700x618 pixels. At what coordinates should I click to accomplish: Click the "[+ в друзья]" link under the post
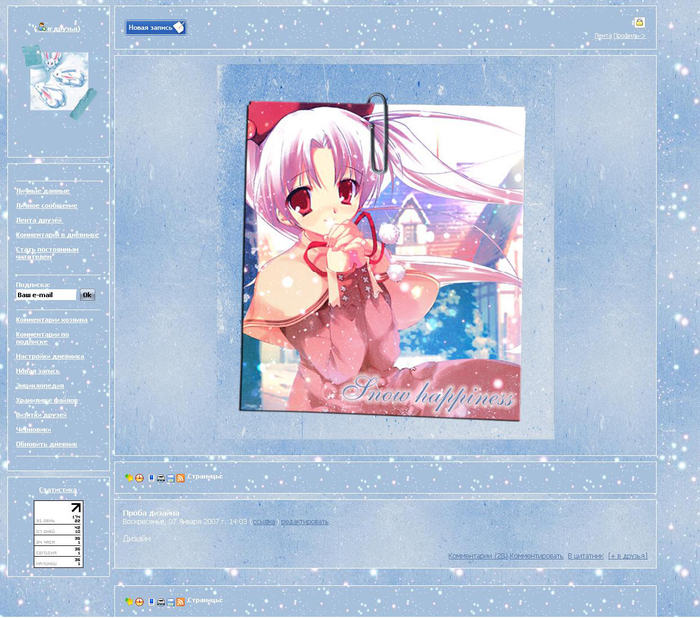coord(628,556)
